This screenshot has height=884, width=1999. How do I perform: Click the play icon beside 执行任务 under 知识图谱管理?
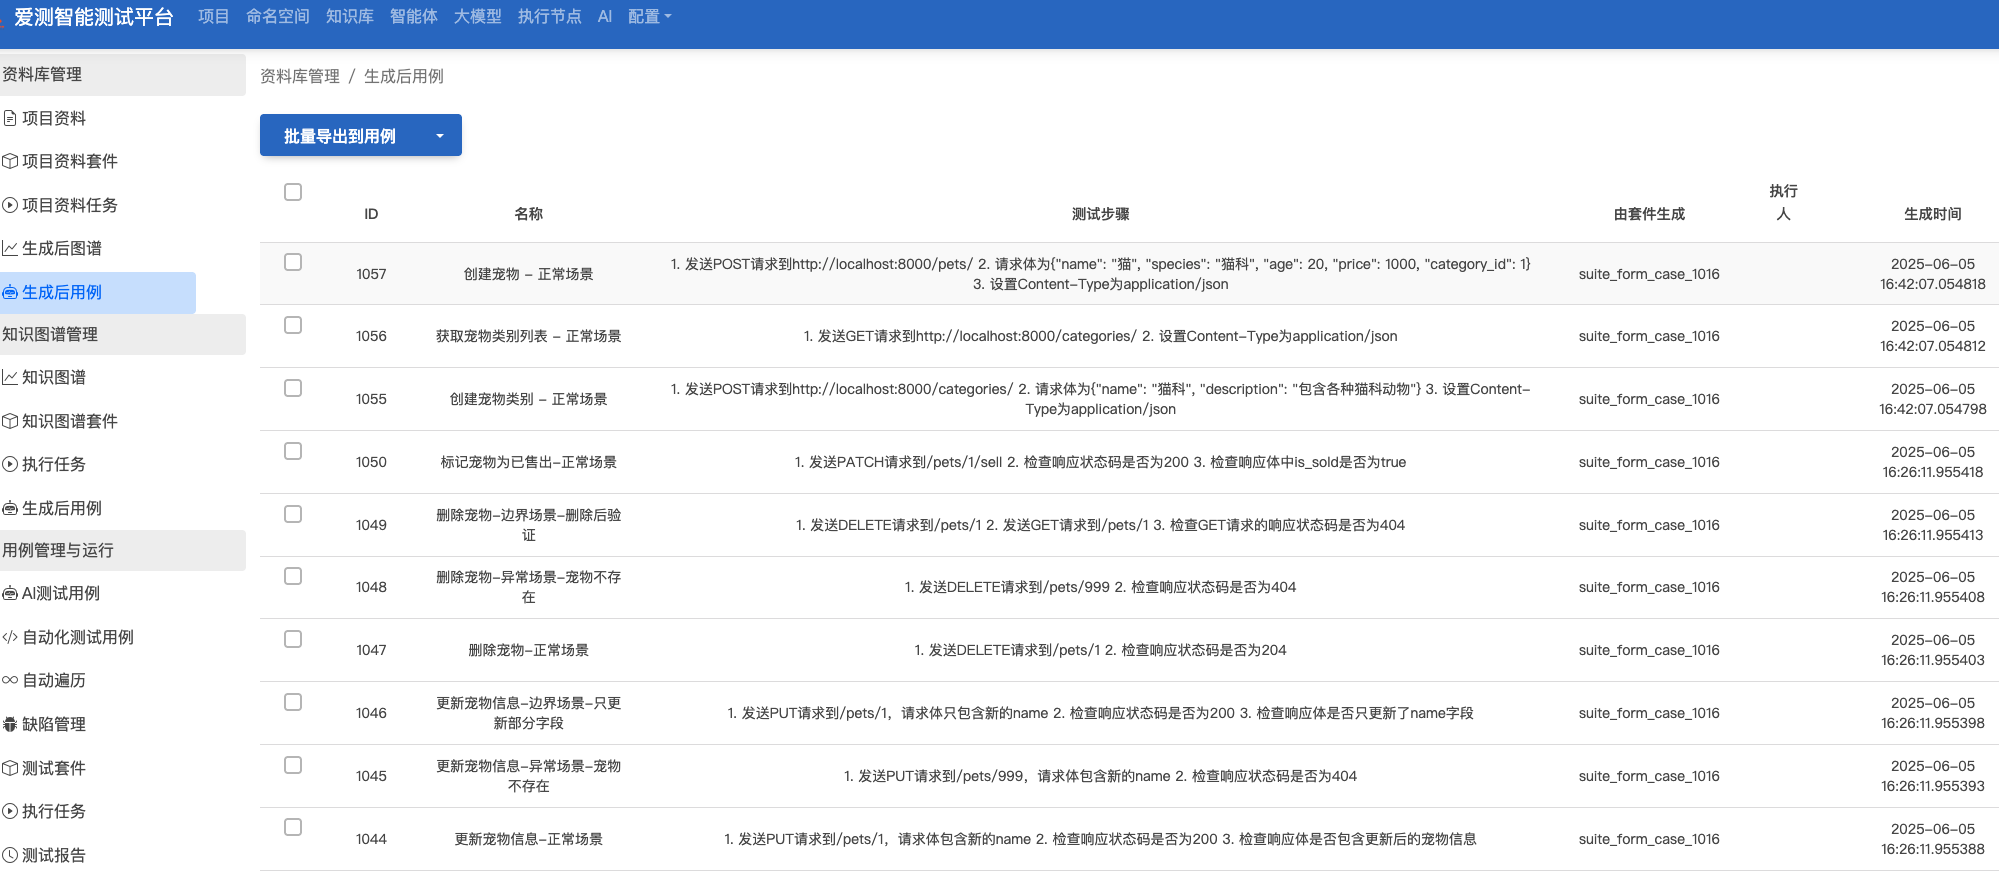pyautogui.click(x=10, y=464)
